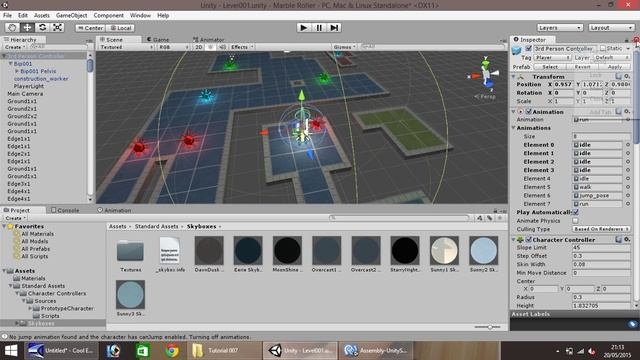Open the Gizmos dropdown

[x=345, y=47]
